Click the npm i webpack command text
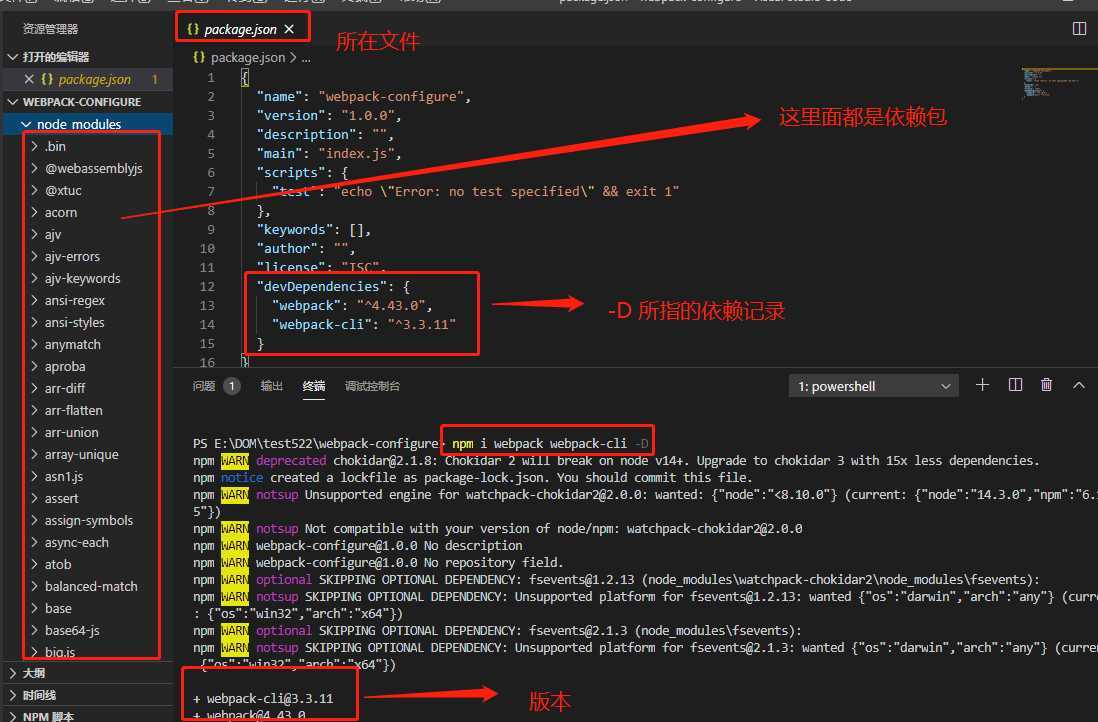The height and width of the screenshot is (722, 1098). [550, 443]
